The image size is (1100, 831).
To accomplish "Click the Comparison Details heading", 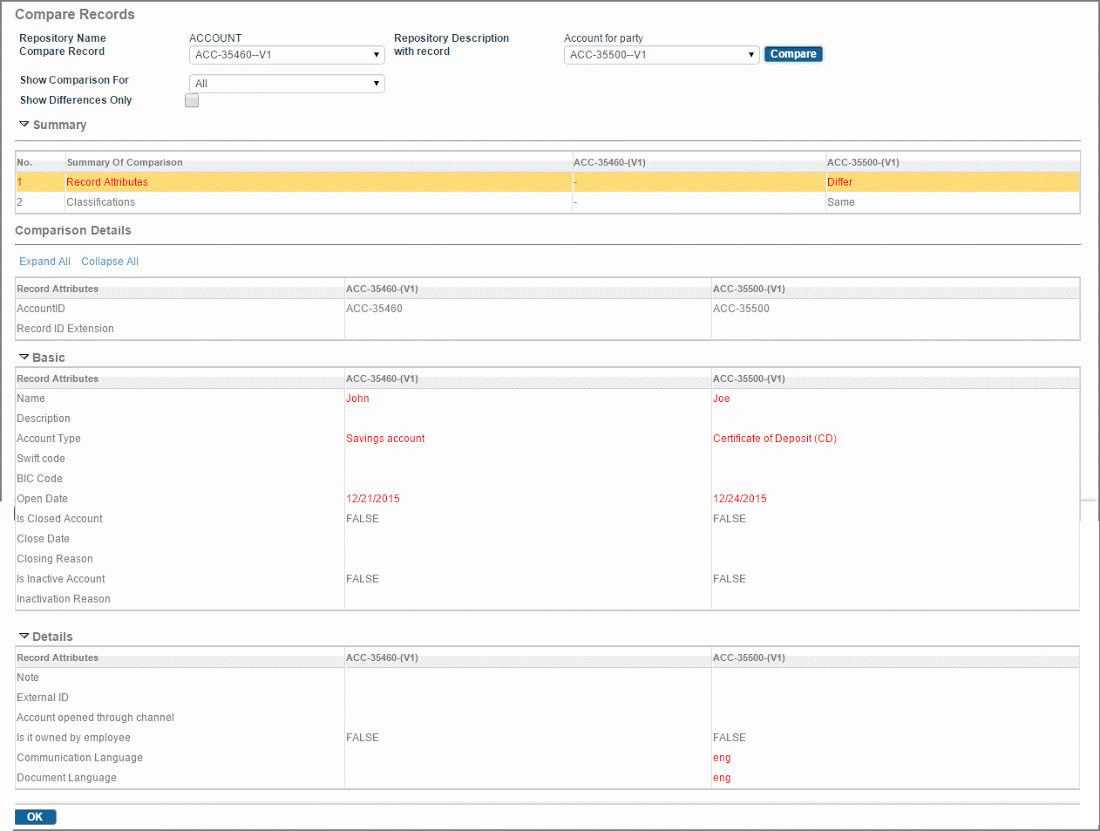I will [73, 231].
